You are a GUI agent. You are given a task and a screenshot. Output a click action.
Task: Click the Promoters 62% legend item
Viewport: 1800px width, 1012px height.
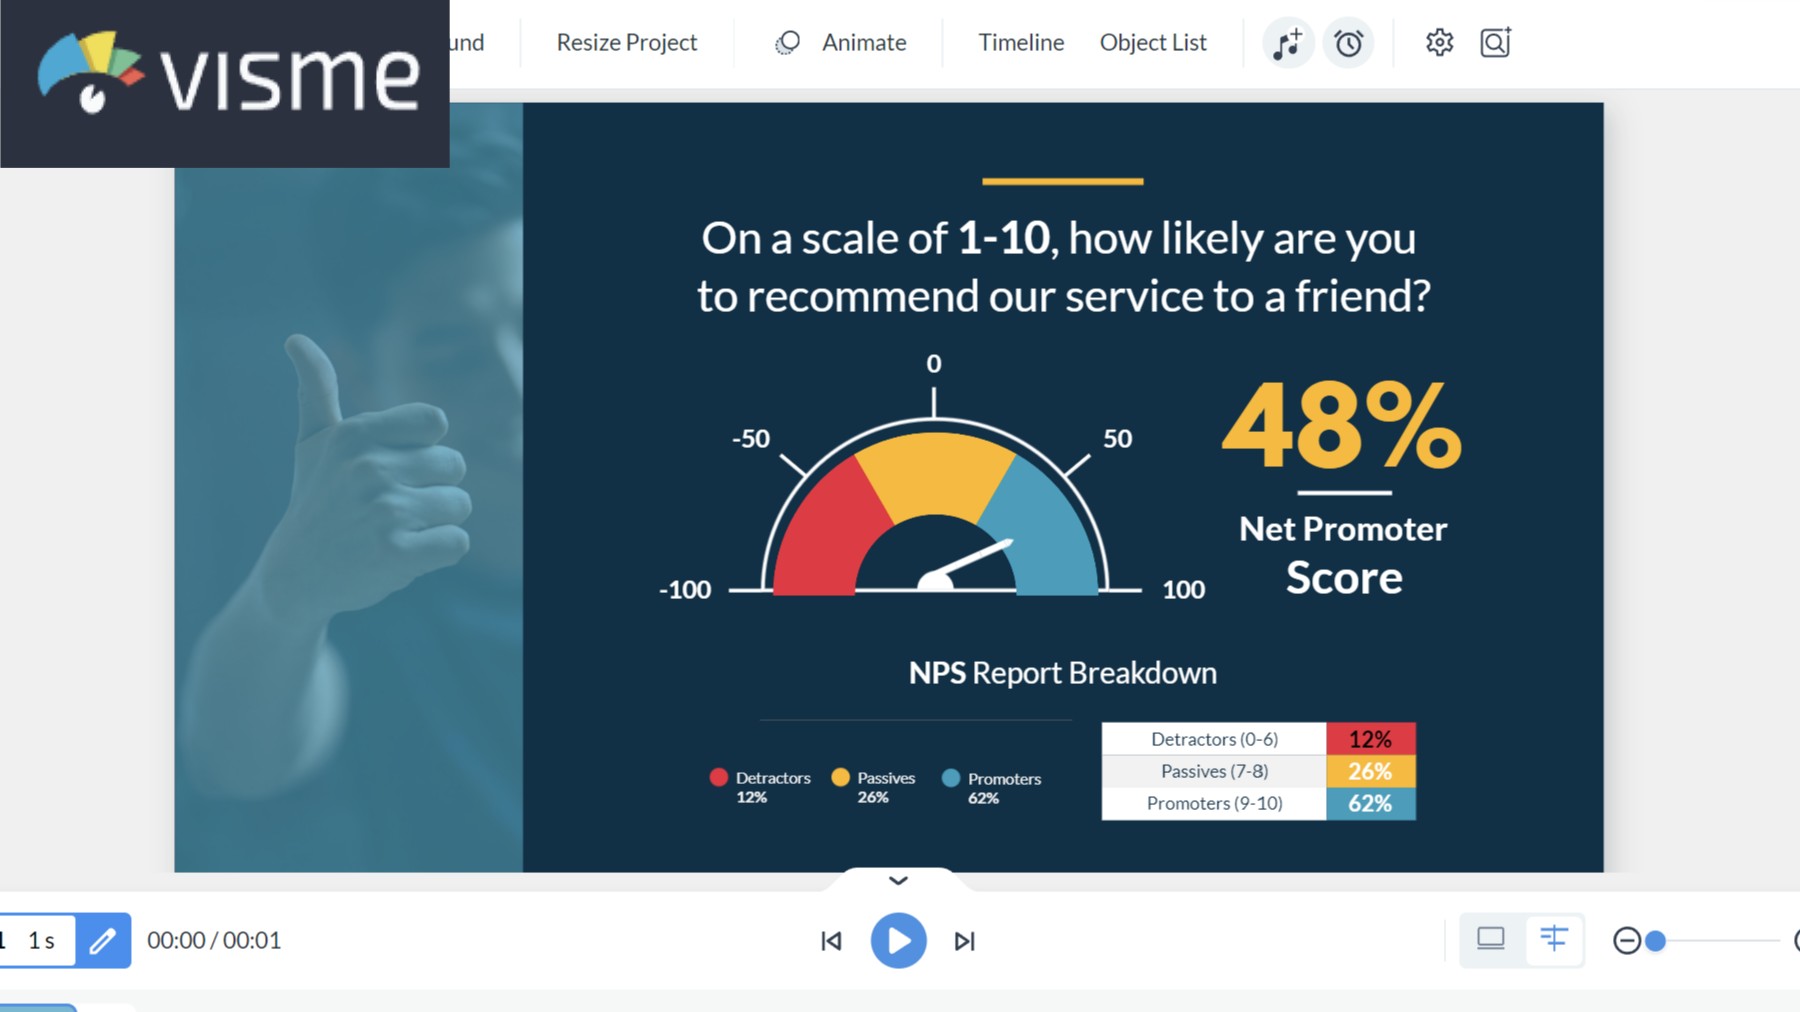coord(991,787)
